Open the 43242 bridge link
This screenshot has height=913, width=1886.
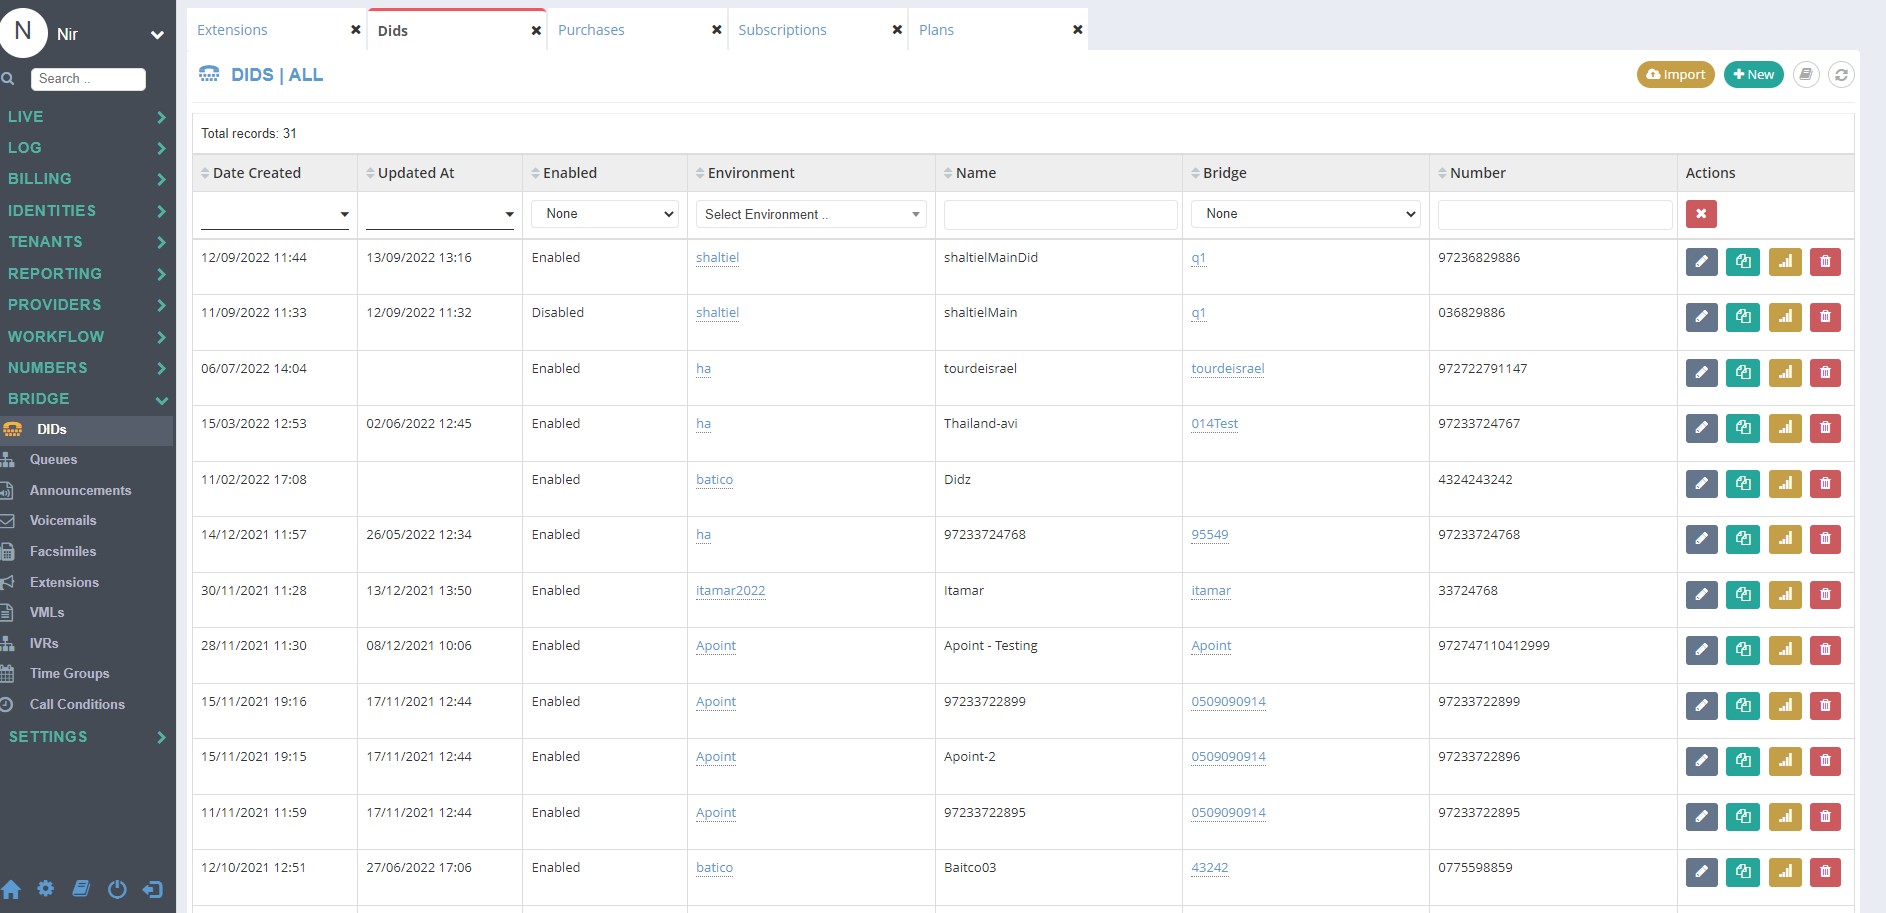(x=1209, y=868)
